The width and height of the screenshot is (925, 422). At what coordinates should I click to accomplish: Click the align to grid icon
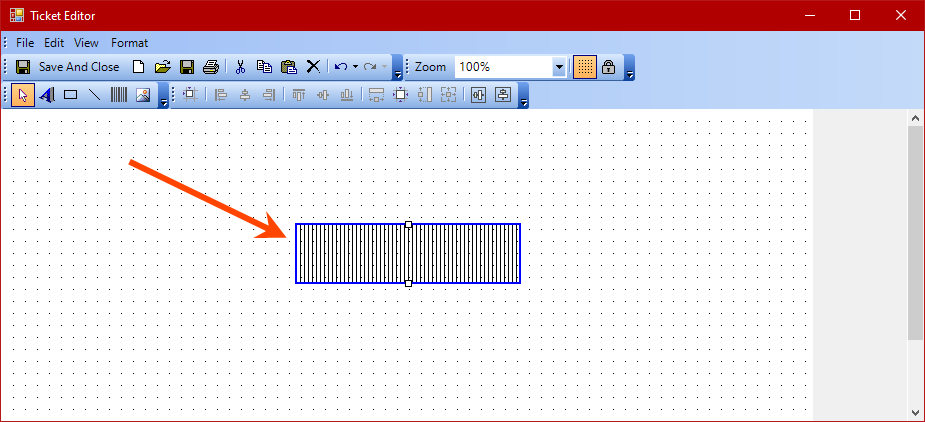coord(191,94)
